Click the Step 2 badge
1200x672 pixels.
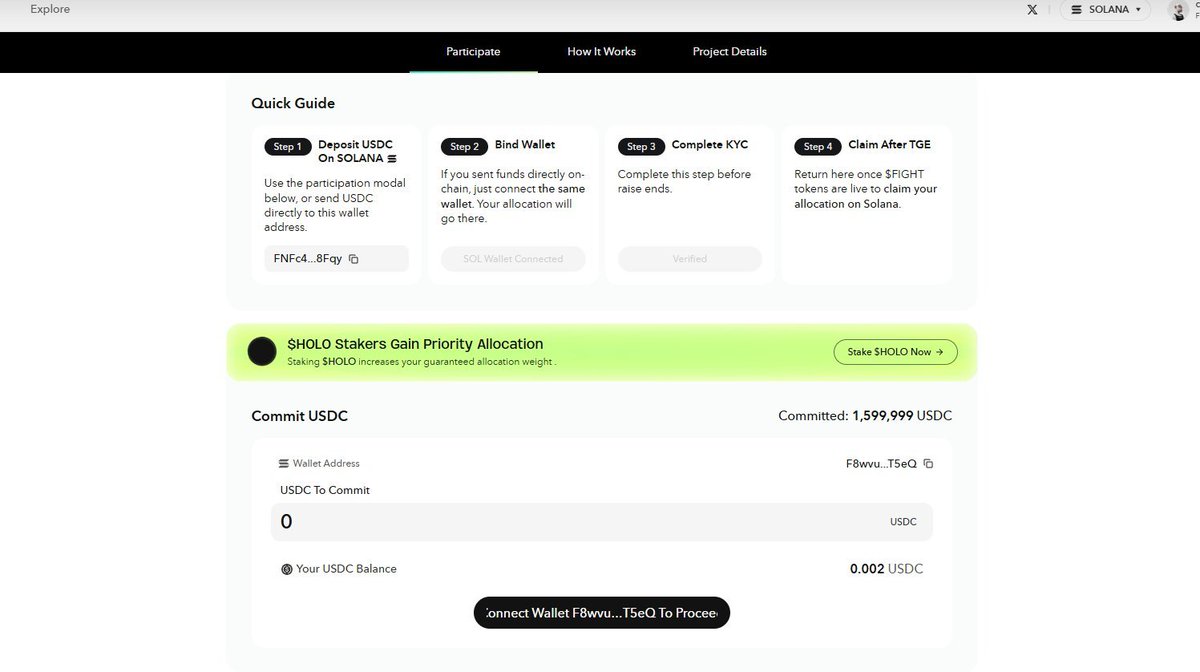tap(464, 147)
